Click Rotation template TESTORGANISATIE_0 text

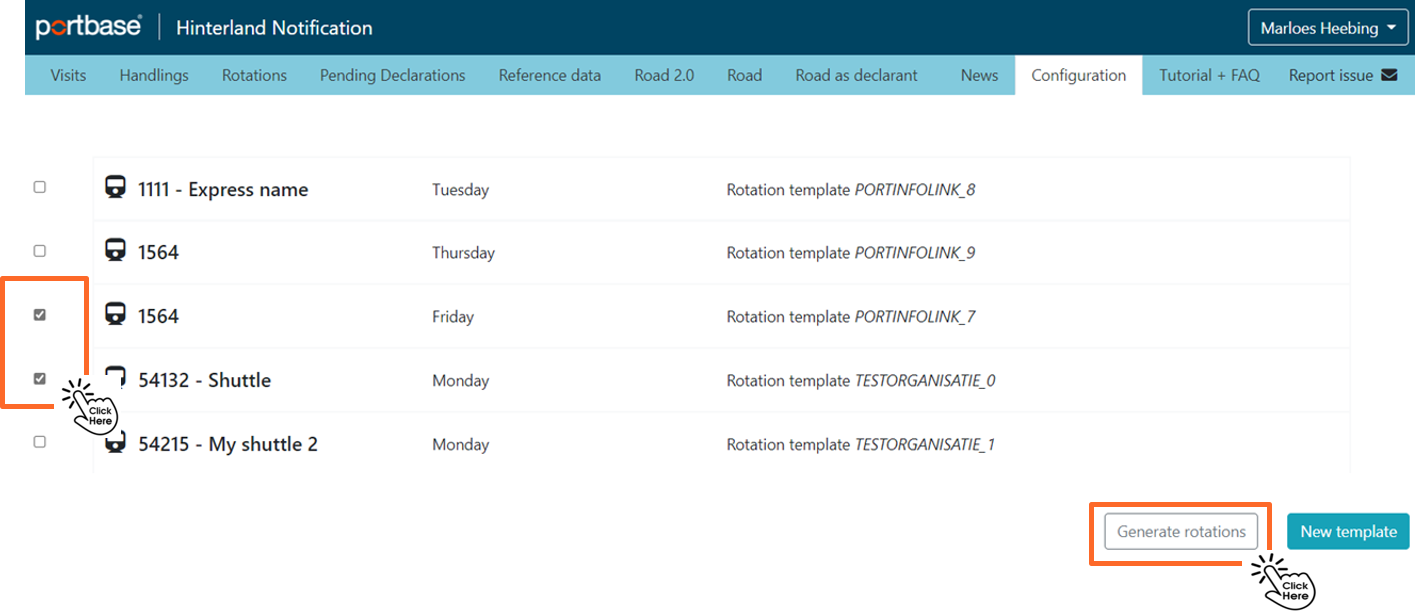(861, 381)
